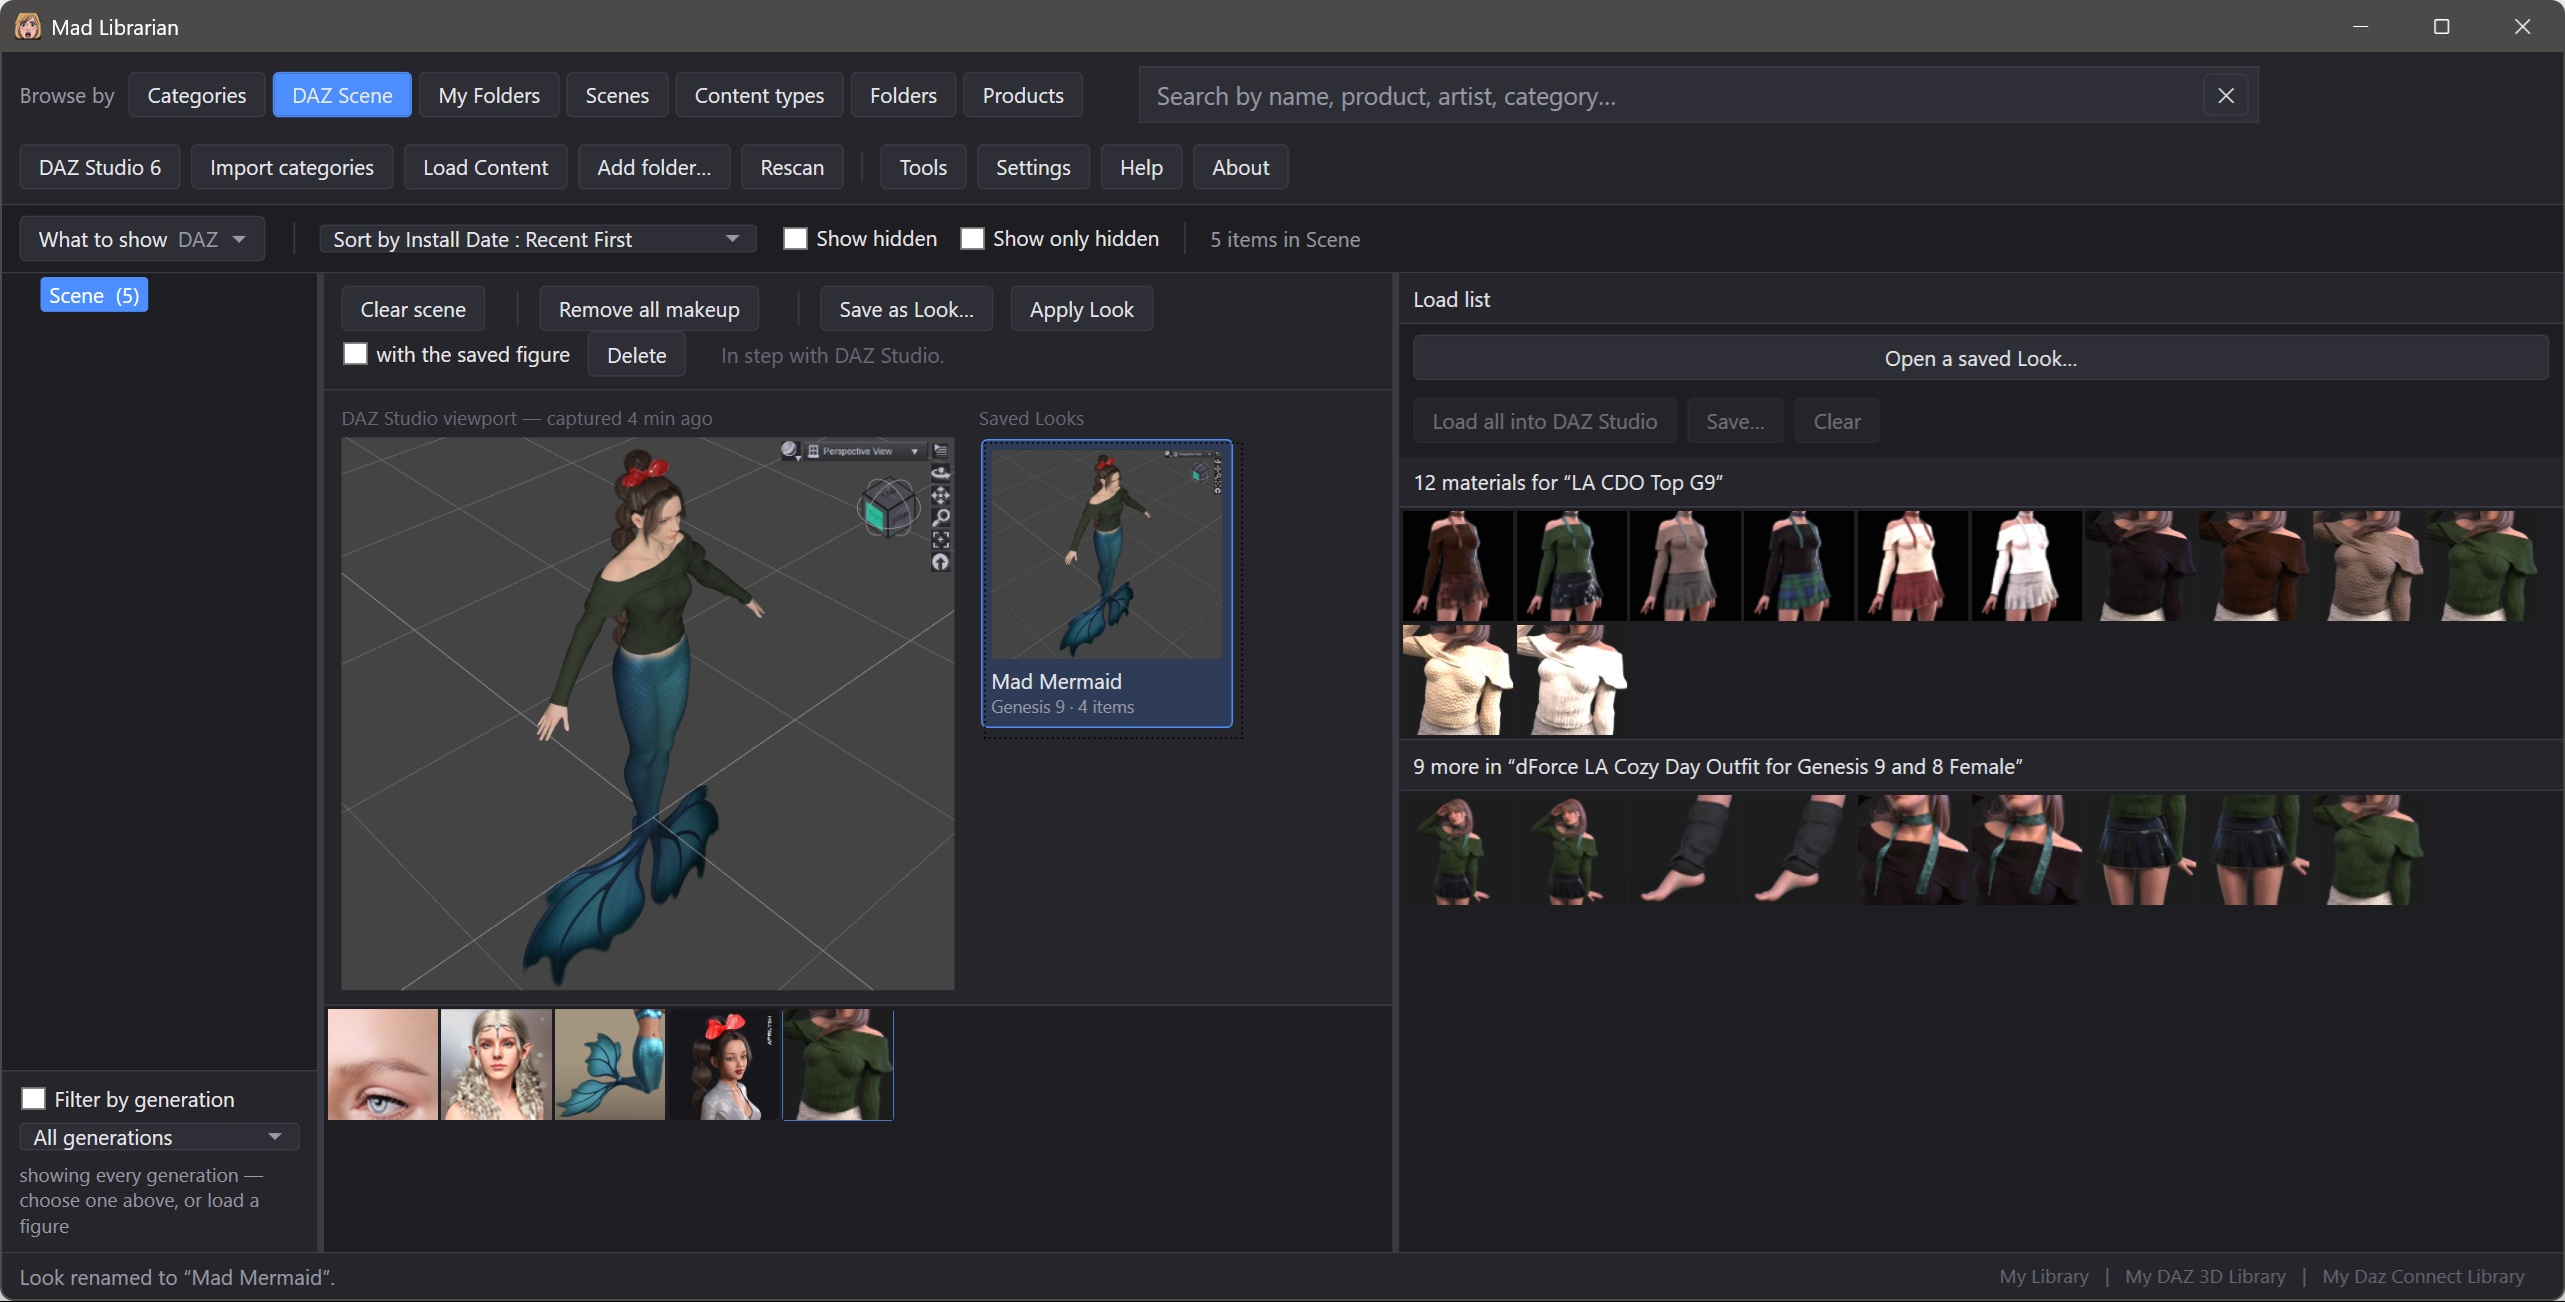Tick the 'with the saved figure' checkbox
2565x1302 pixels.
355,354
